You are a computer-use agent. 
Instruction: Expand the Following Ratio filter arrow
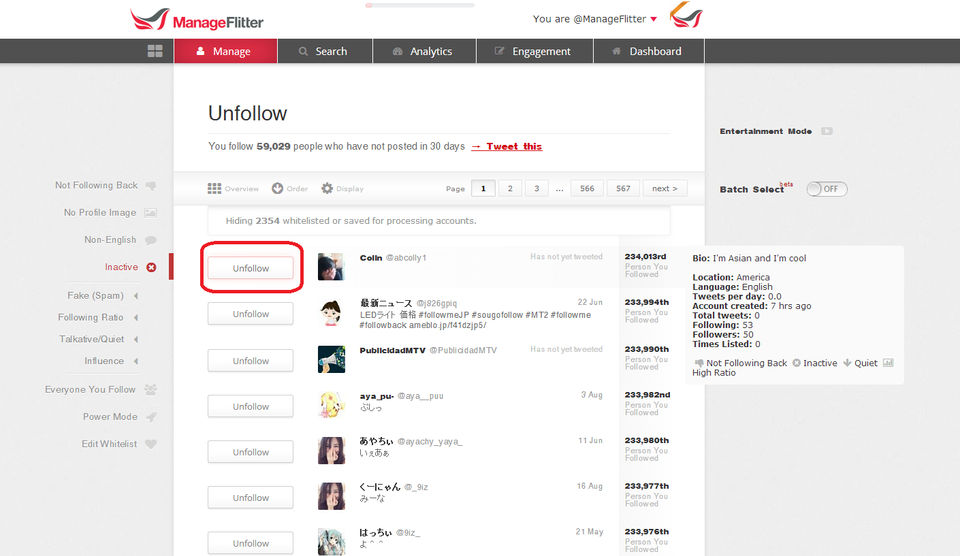[x=136, y=317]
